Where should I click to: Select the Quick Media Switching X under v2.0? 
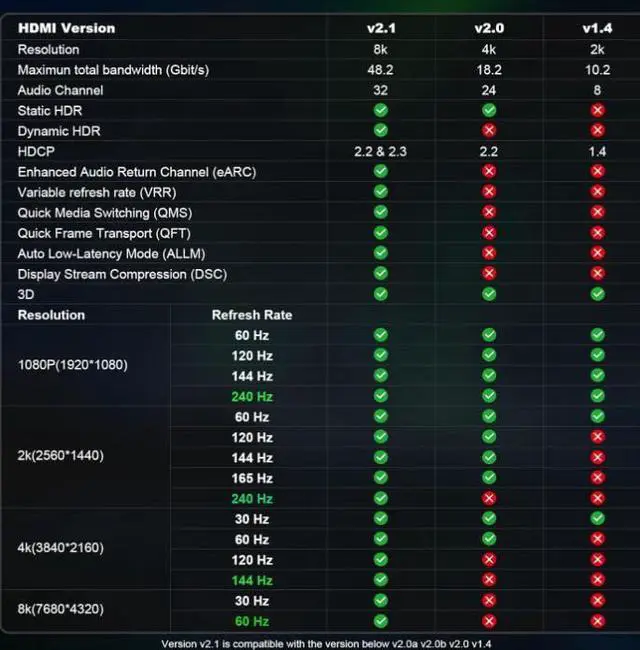click(x=488, y=212)
